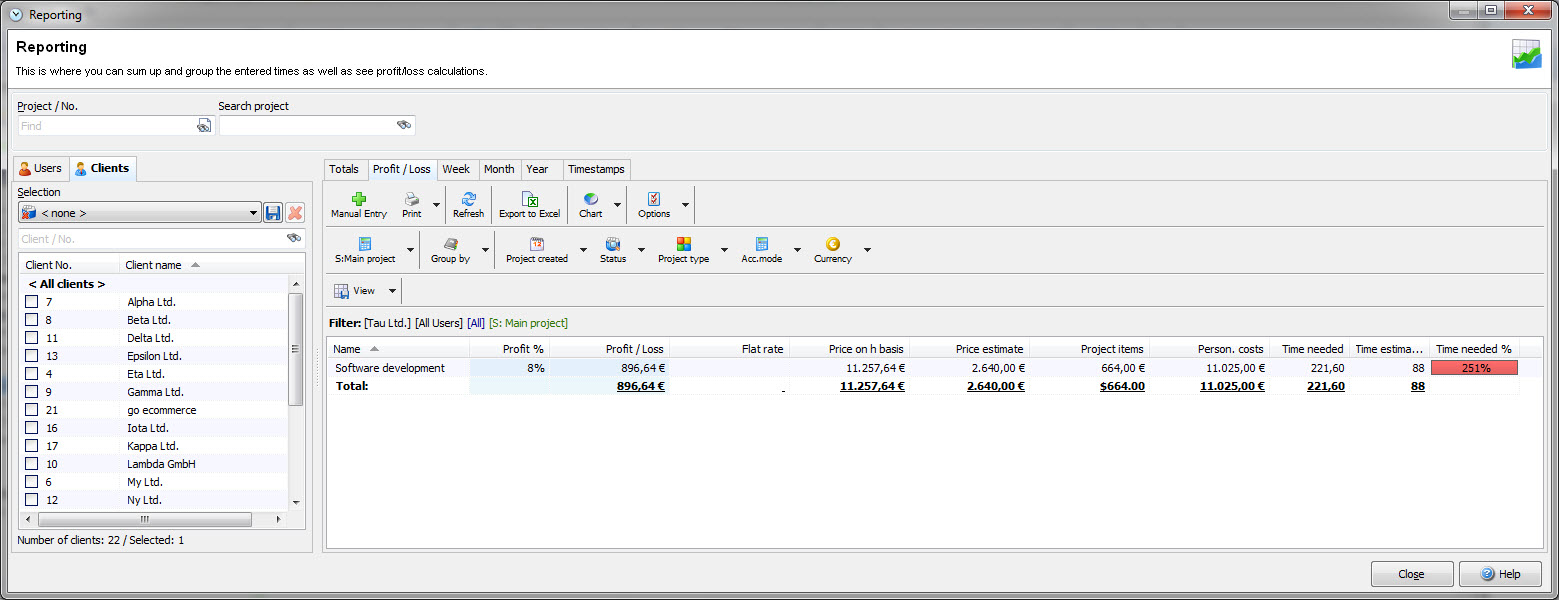Expand the View dropdown arrow
The width and height of the screenshot is (1559, 600).
click(x=392, y=291)
